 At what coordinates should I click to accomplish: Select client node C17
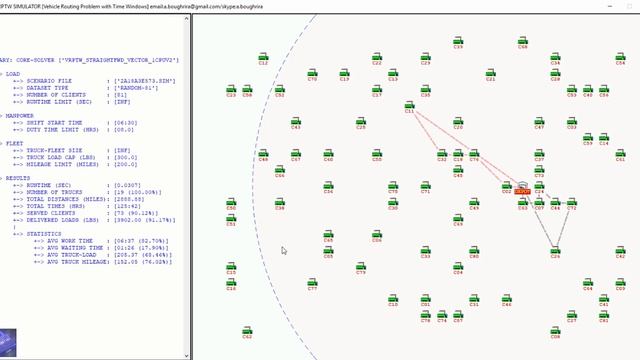(377, 90)
